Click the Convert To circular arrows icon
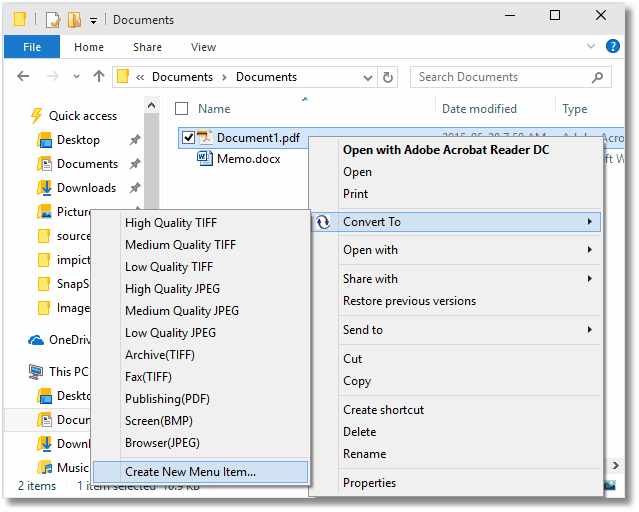 (x=323, y=222)
